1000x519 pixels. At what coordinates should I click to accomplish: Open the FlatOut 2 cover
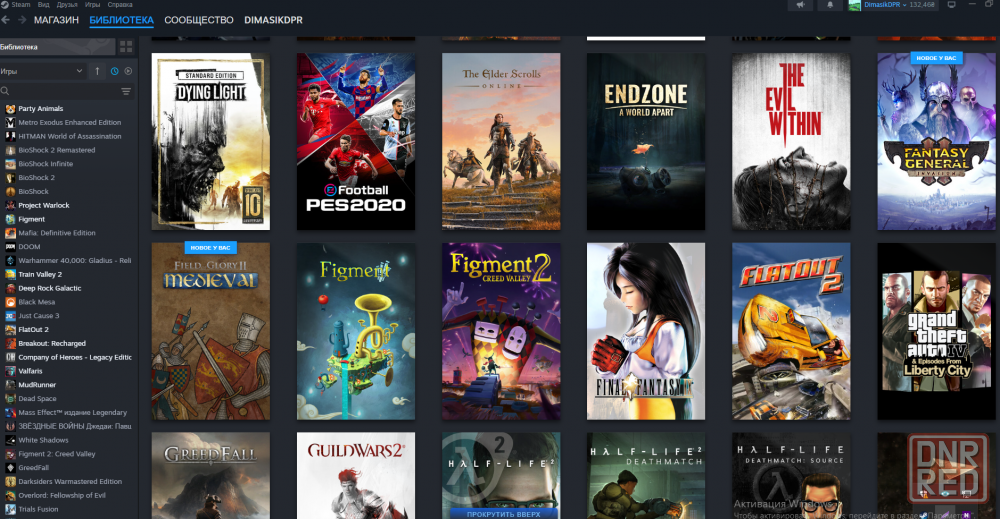(x=791, y=331)
